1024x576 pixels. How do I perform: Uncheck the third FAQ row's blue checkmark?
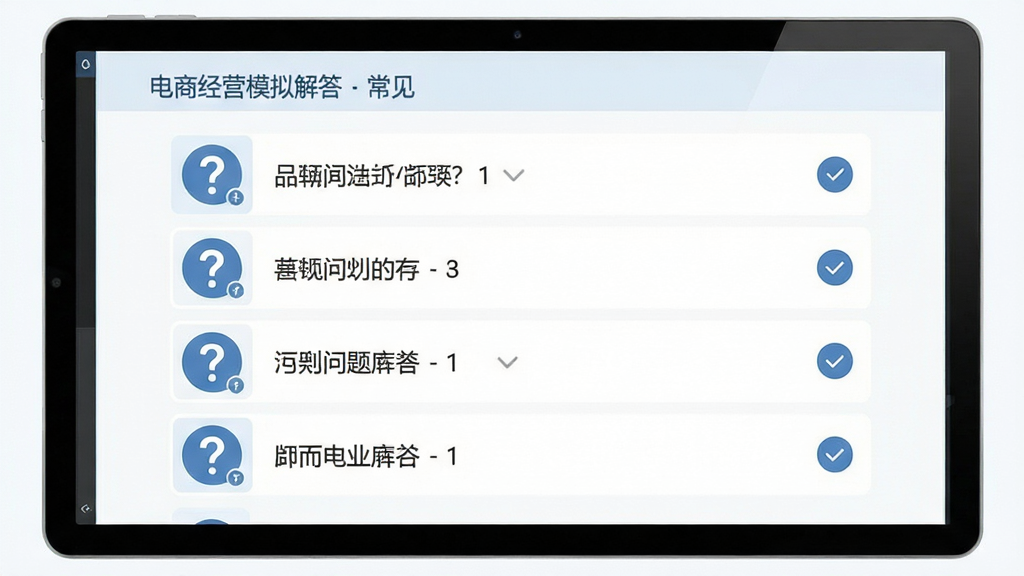[x=835, y=361]
